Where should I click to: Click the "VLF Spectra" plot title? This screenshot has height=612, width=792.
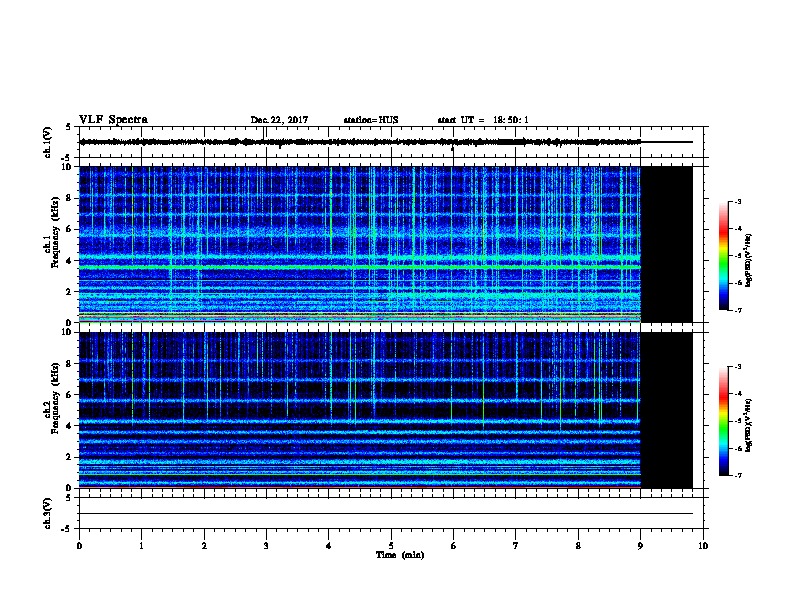point(113,120)
